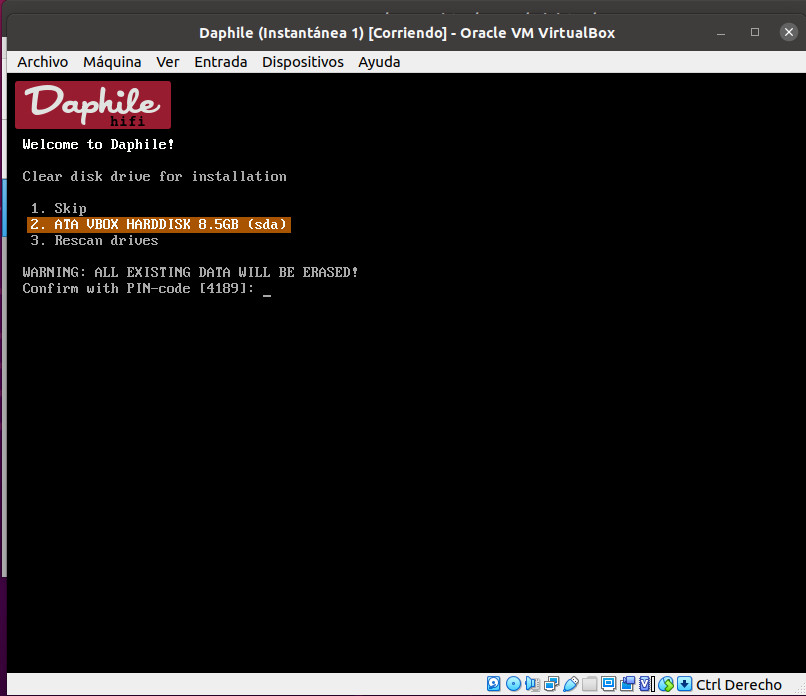Select the '1. Skip' option
The image size is (806, 696).
tap(58, 208)
